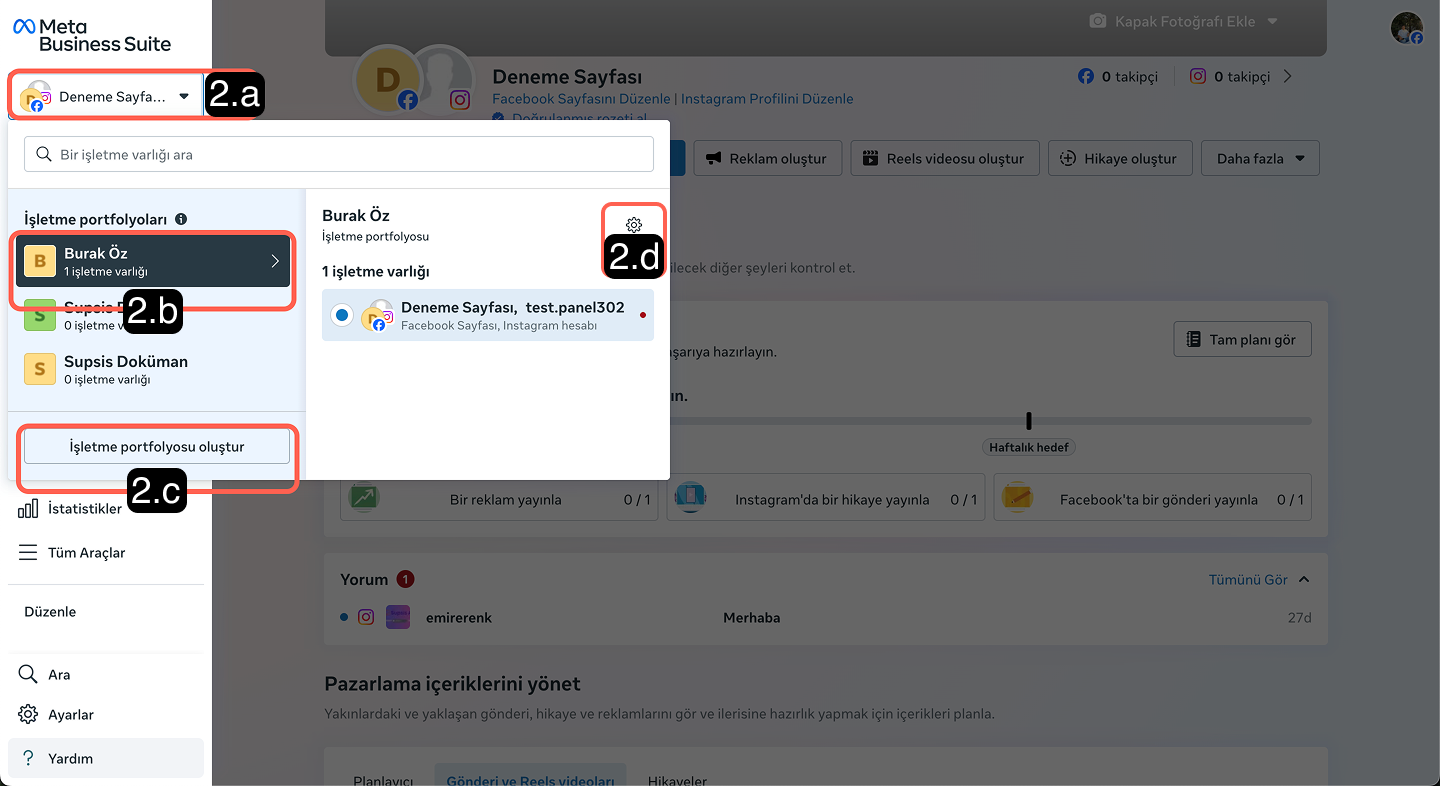The height and width of the screenshot is (786, 1440).
Task: Click the Tam planı gör button
Action: 1241,339
